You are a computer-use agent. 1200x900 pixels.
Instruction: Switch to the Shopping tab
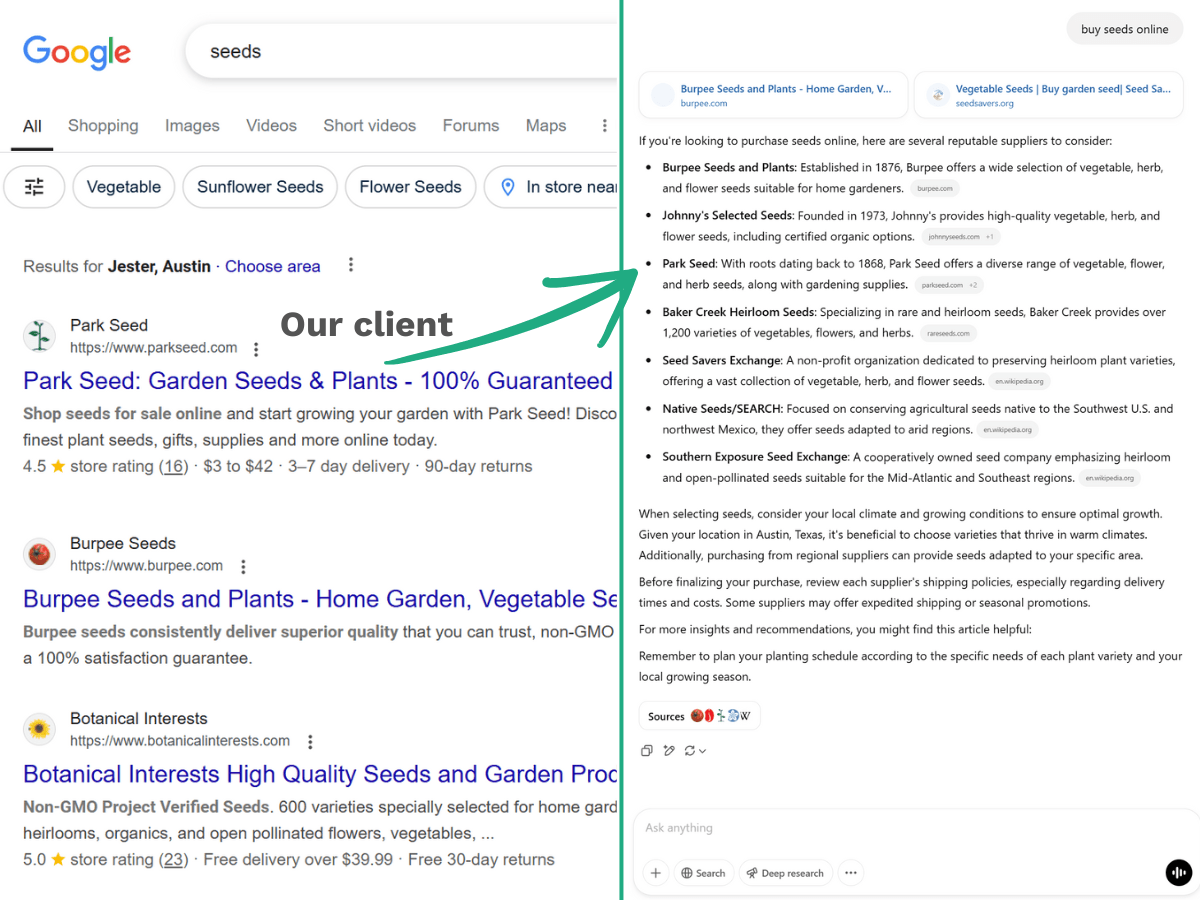click(103, 125)
